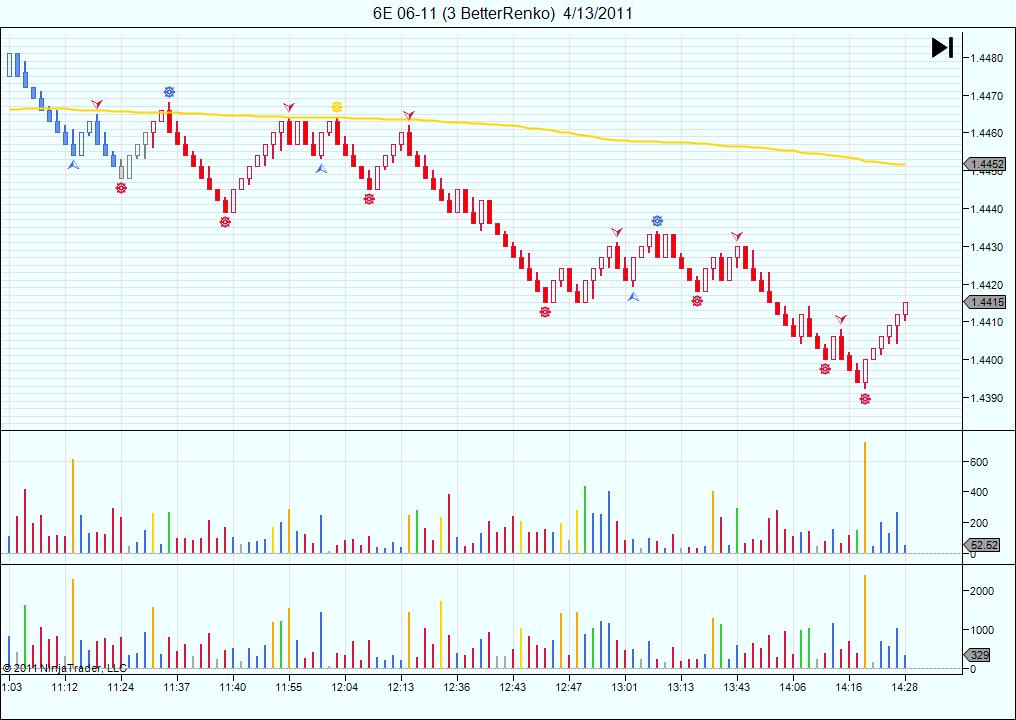The image size is (1016, 720).
Task: Click the red down-arrow marker above the 11:12 candles
Action: click(x=97, y=104)
